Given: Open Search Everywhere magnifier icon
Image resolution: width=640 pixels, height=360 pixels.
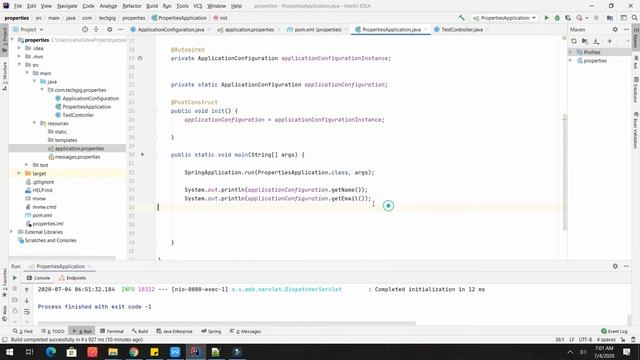Looking at the screenshot, I should (635, 18).
